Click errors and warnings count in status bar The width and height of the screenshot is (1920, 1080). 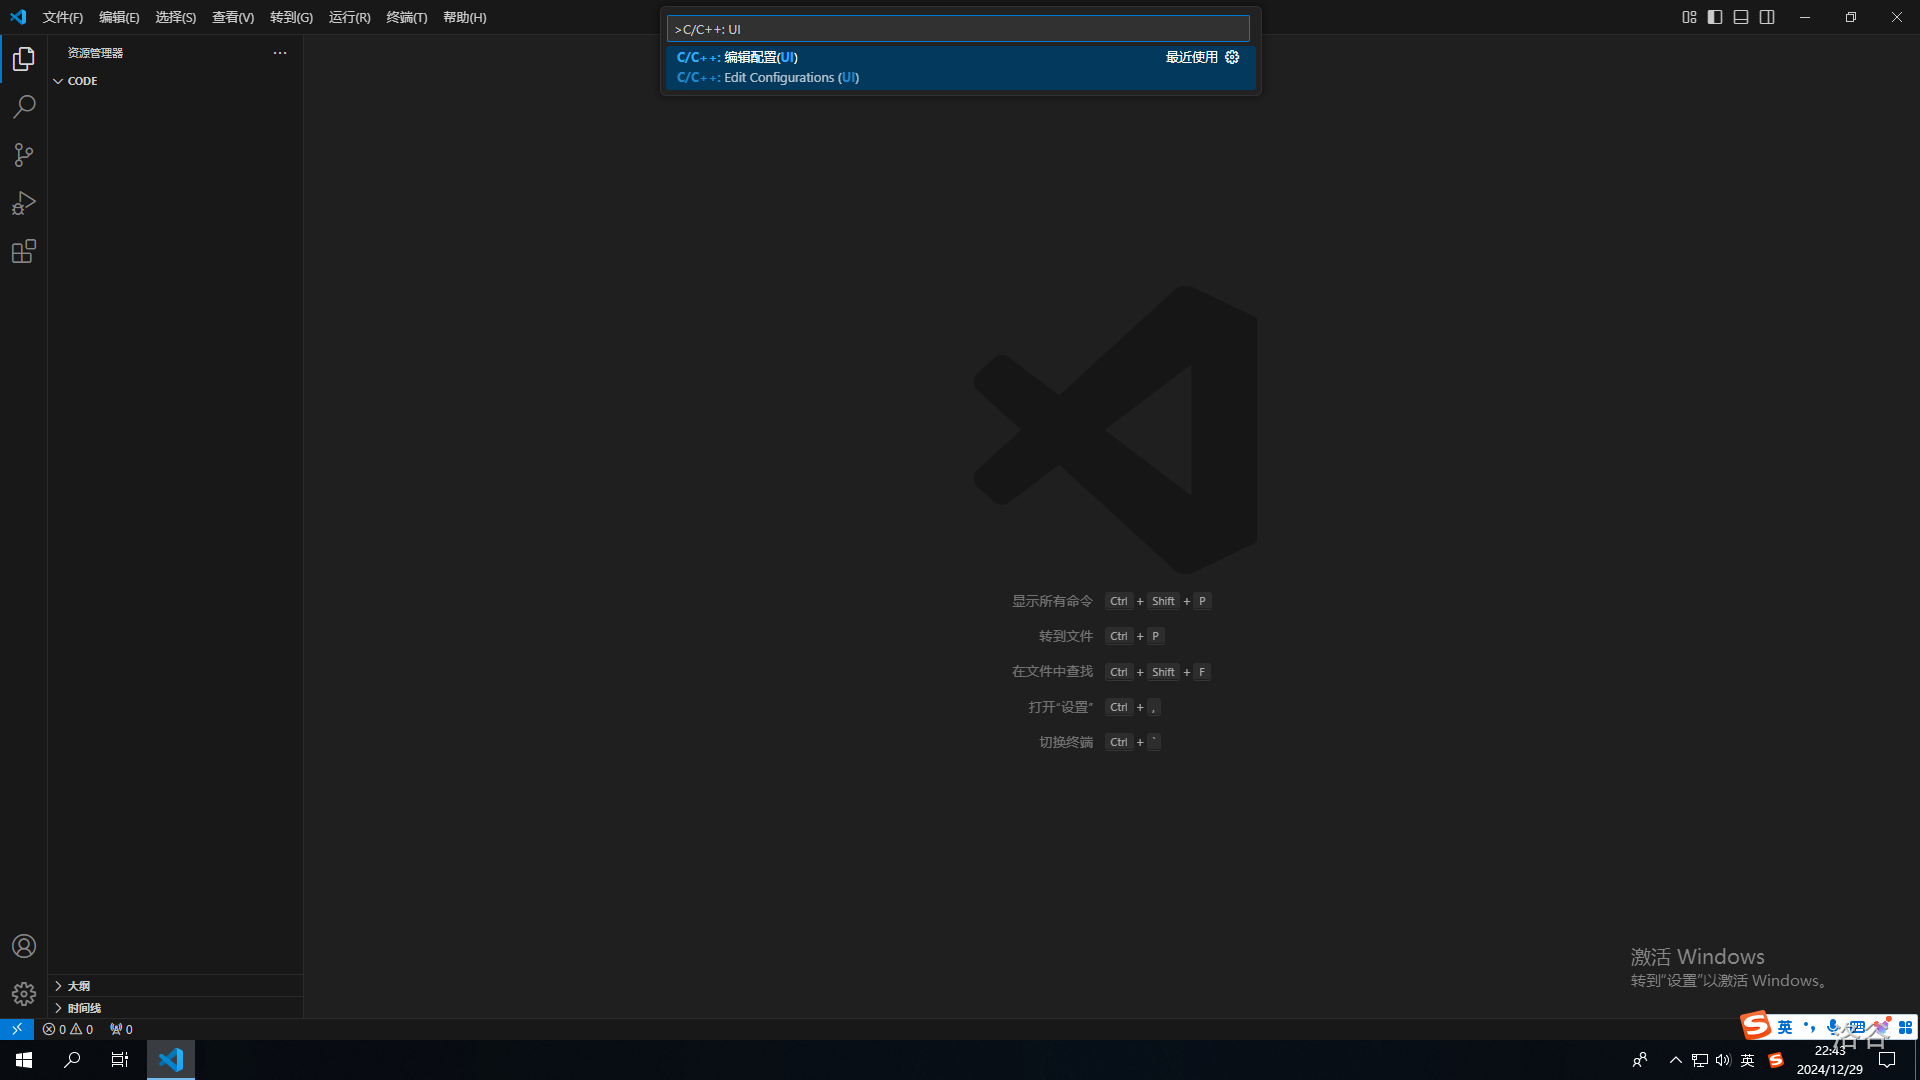(68, 1029)
